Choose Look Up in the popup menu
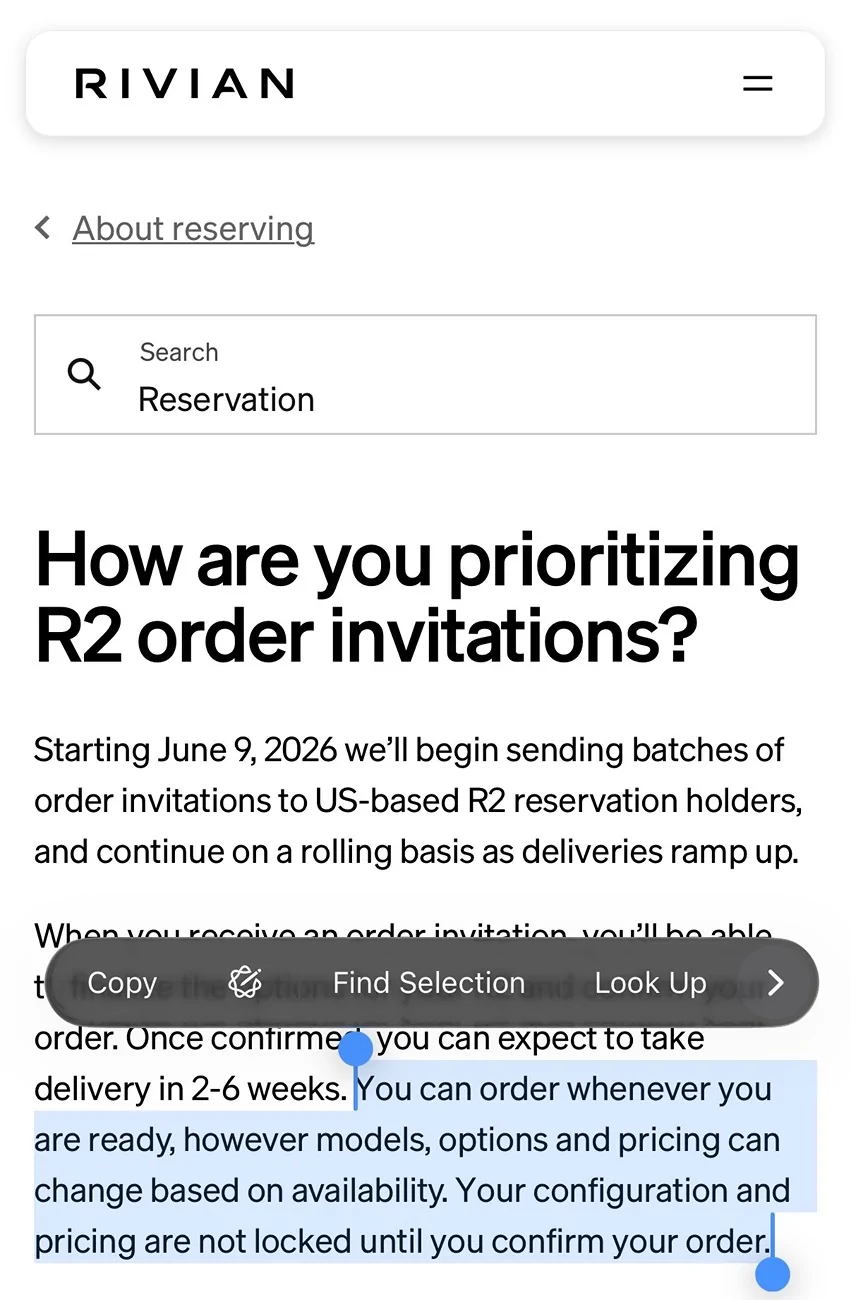This screenshot has width=851, height=1300. (x=650, y=983)
